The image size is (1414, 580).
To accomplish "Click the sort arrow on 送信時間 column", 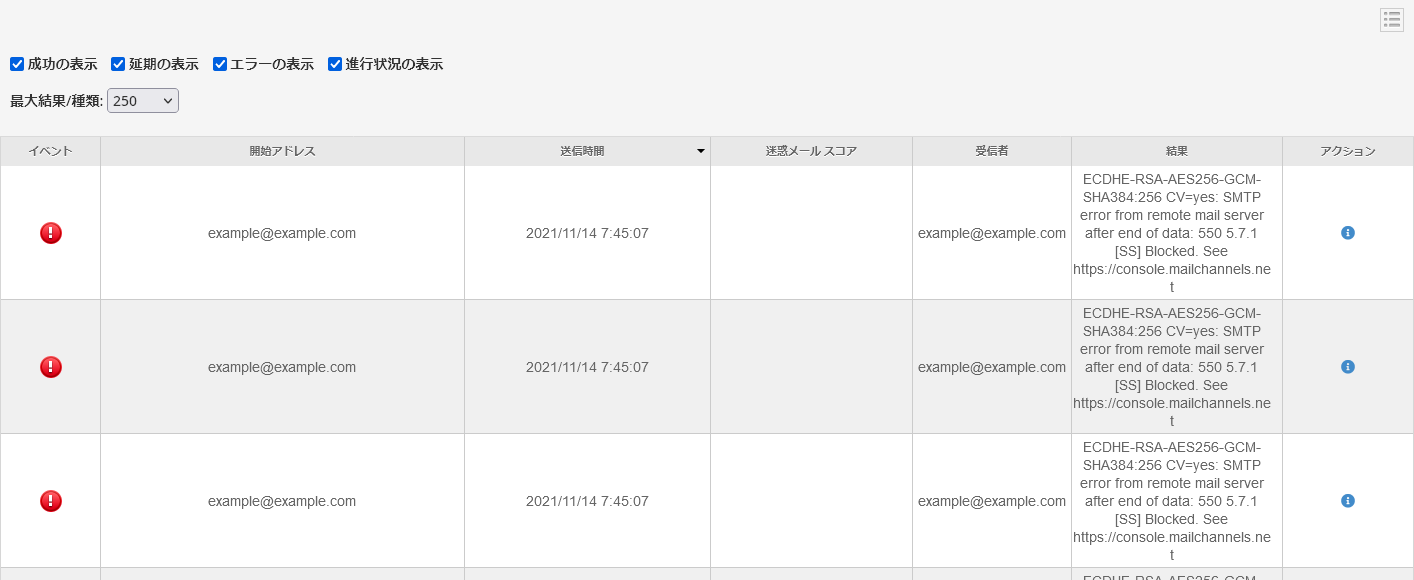I will point(701,151).
